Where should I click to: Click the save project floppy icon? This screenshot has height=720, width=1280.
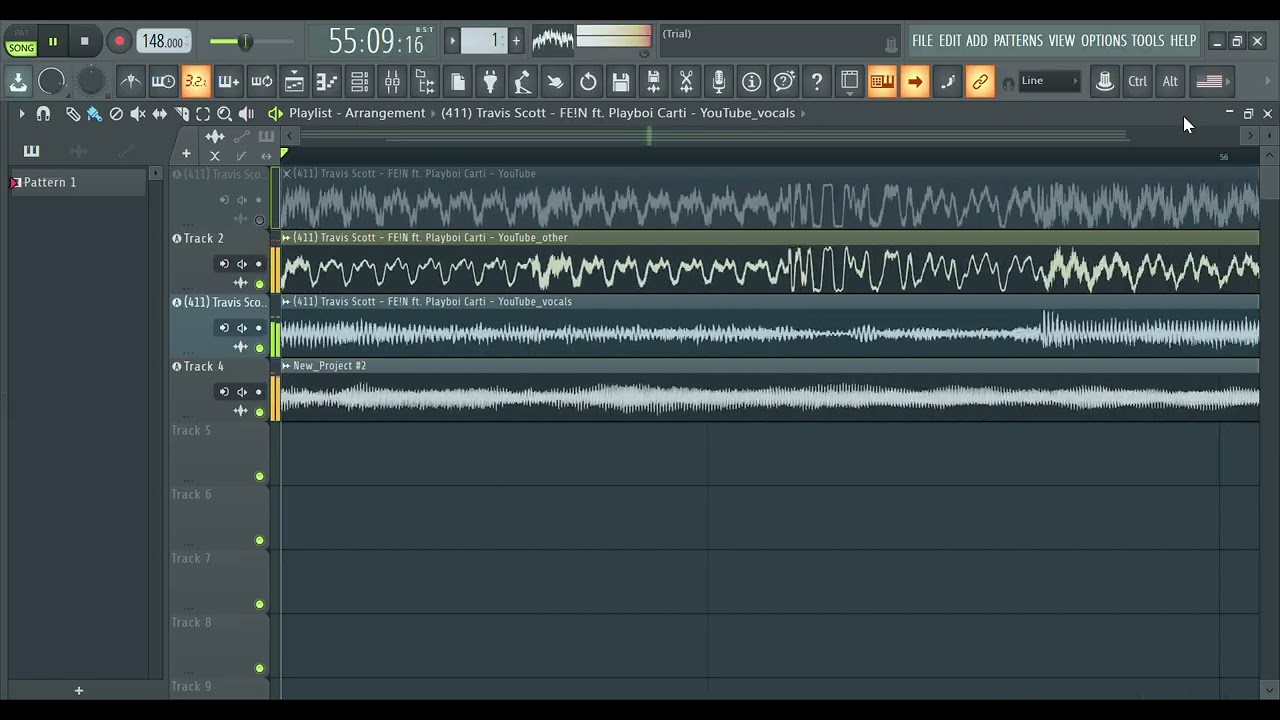621,81
